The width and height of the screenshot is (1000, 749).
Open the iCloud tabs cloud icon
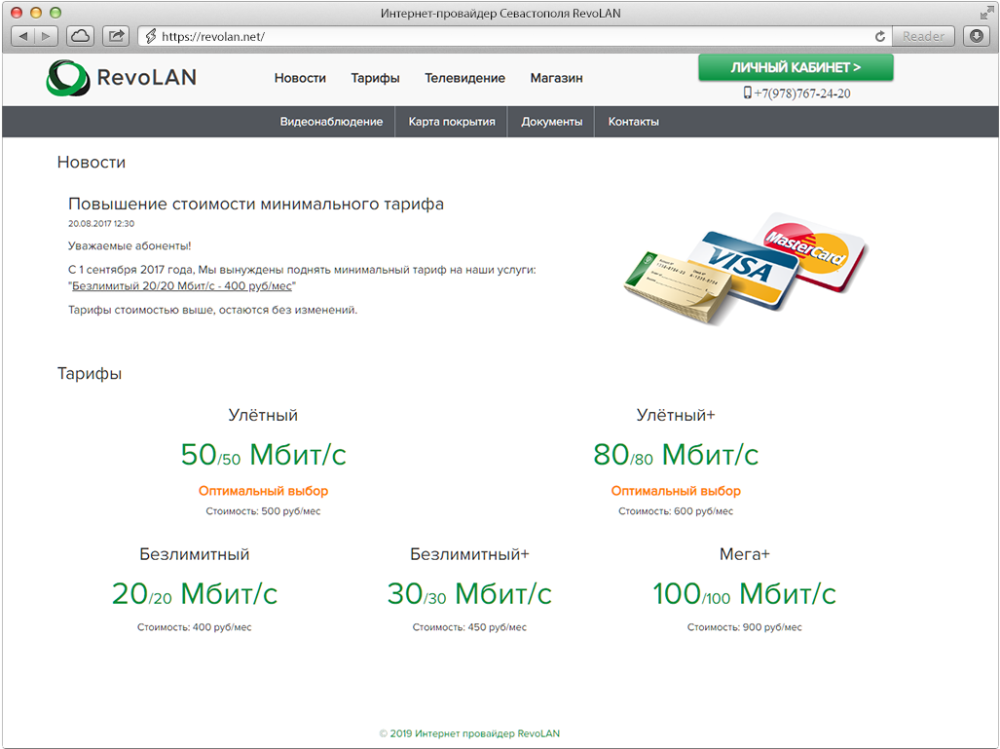pyautogui.click(x=80, y=36)
